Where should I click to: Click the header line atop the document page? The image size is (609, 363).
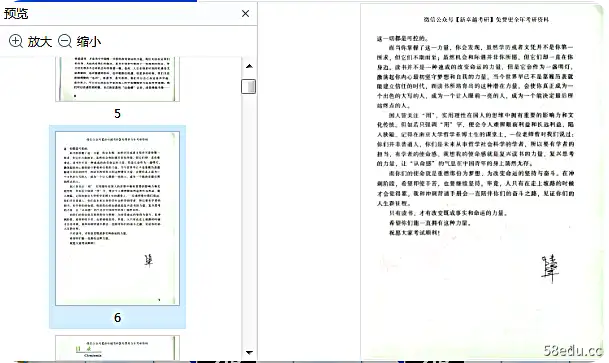click(x=486, y=19)
